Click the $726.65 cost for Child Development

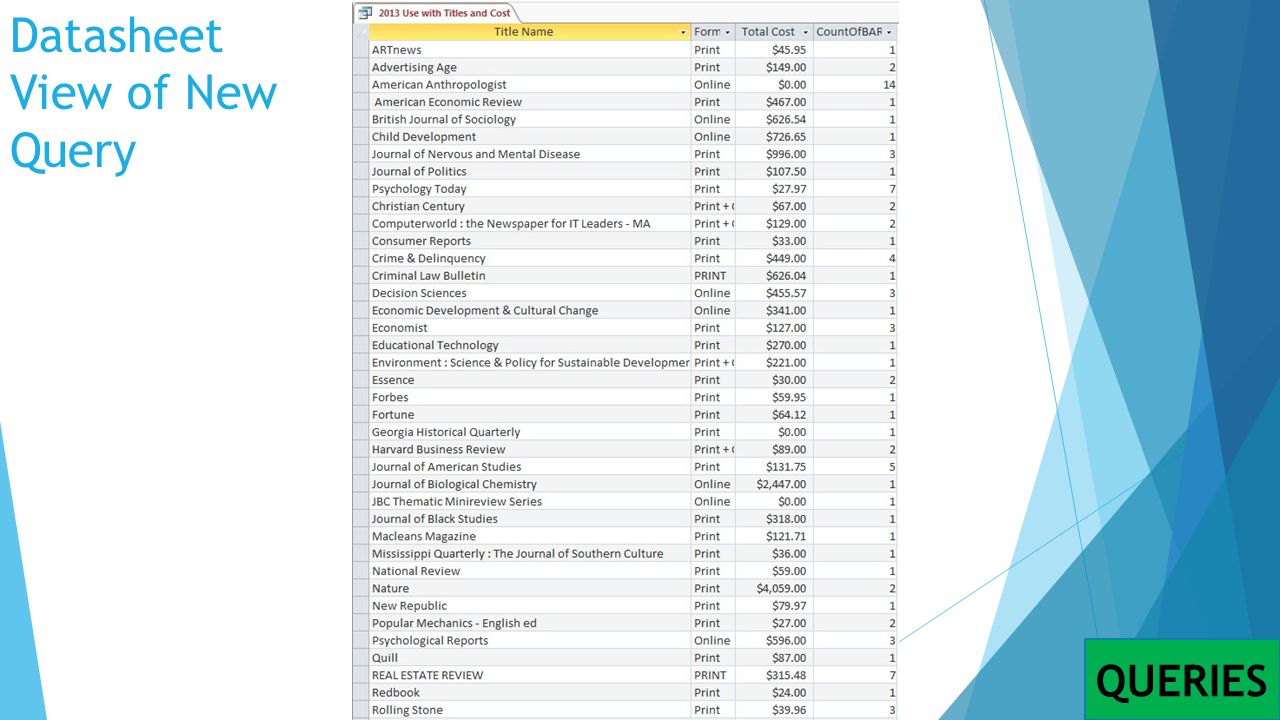774,137
